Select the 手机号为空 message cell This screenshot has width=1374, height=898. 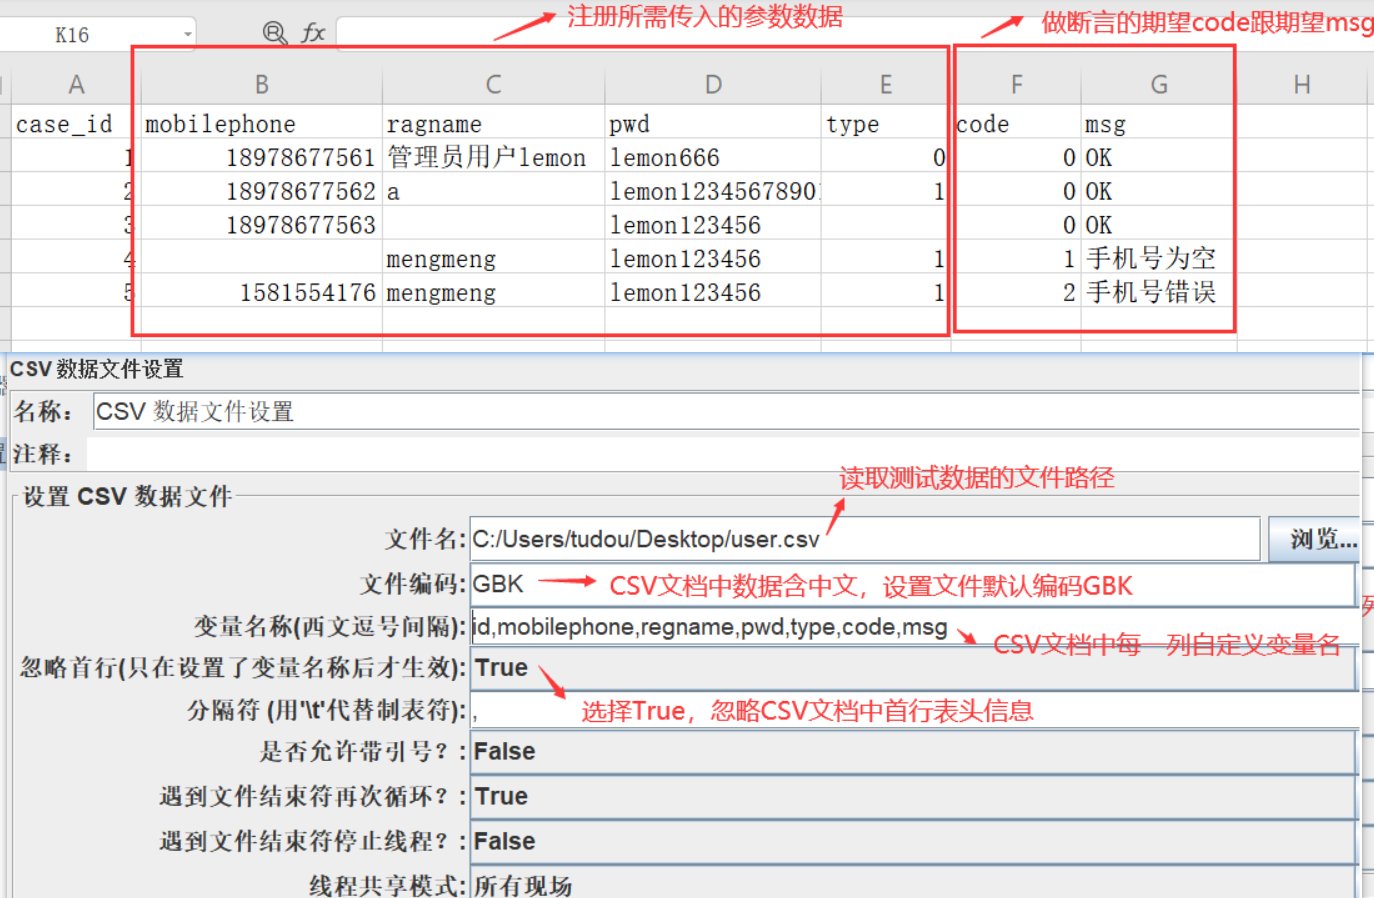tap(1158, 259)
